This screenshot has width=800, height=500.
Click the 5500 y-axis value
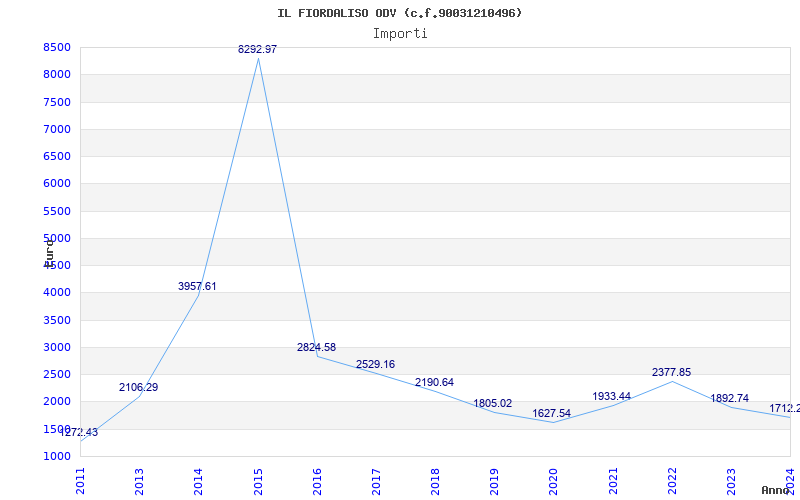pos(57,211)
